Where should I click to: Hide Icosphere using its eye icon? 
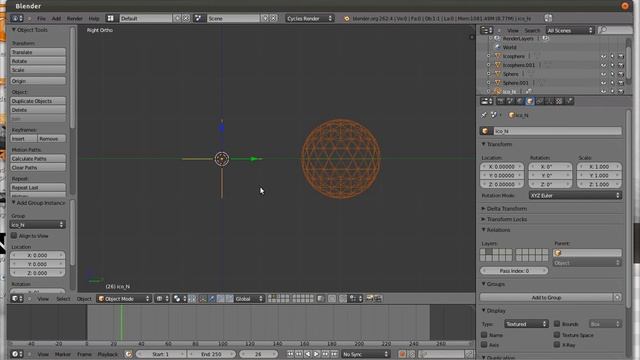coord(603,56)
